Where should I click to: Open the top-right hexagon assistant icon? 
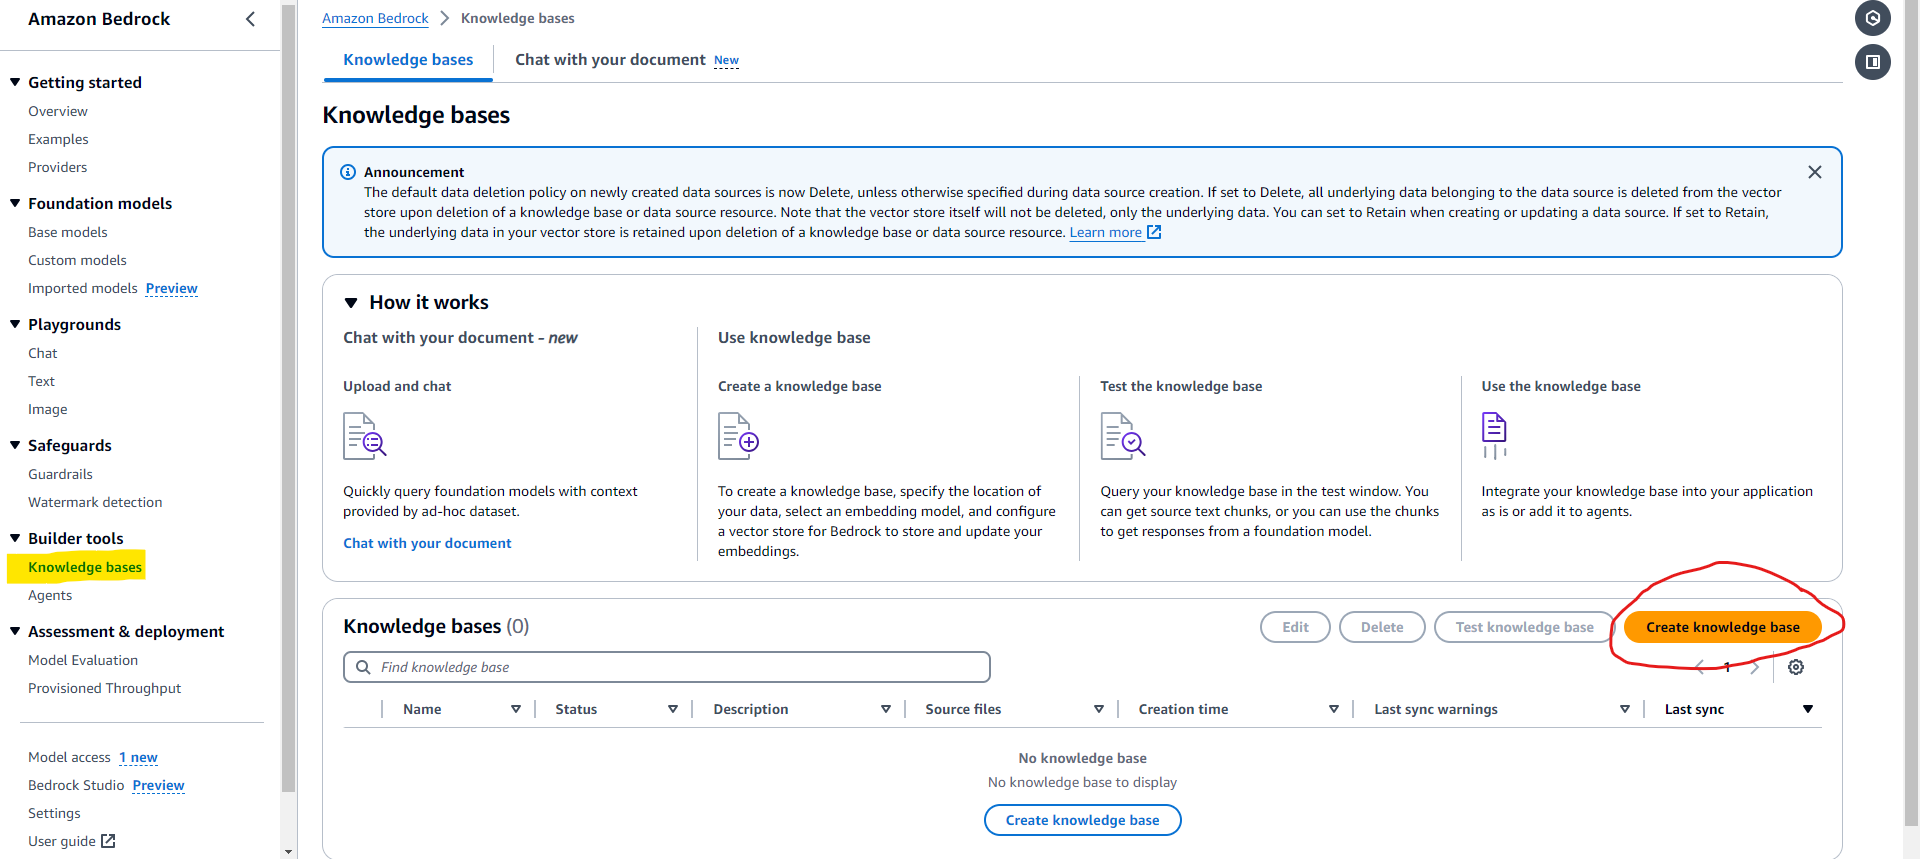[1872, 18]
